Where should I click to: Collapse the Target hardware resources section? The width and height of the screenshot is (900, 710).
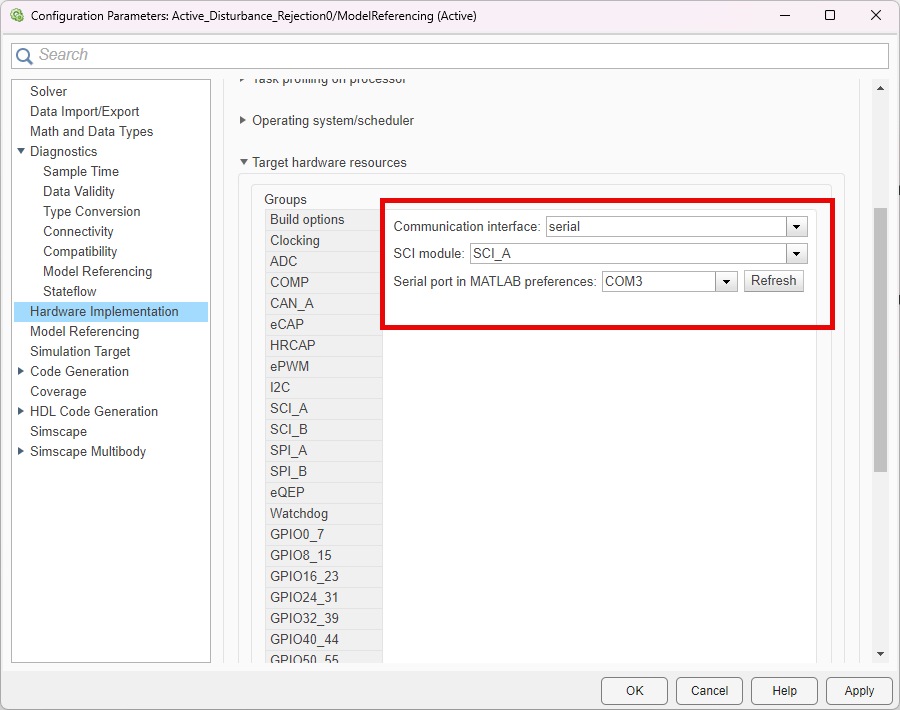click(x=243, y=163)
